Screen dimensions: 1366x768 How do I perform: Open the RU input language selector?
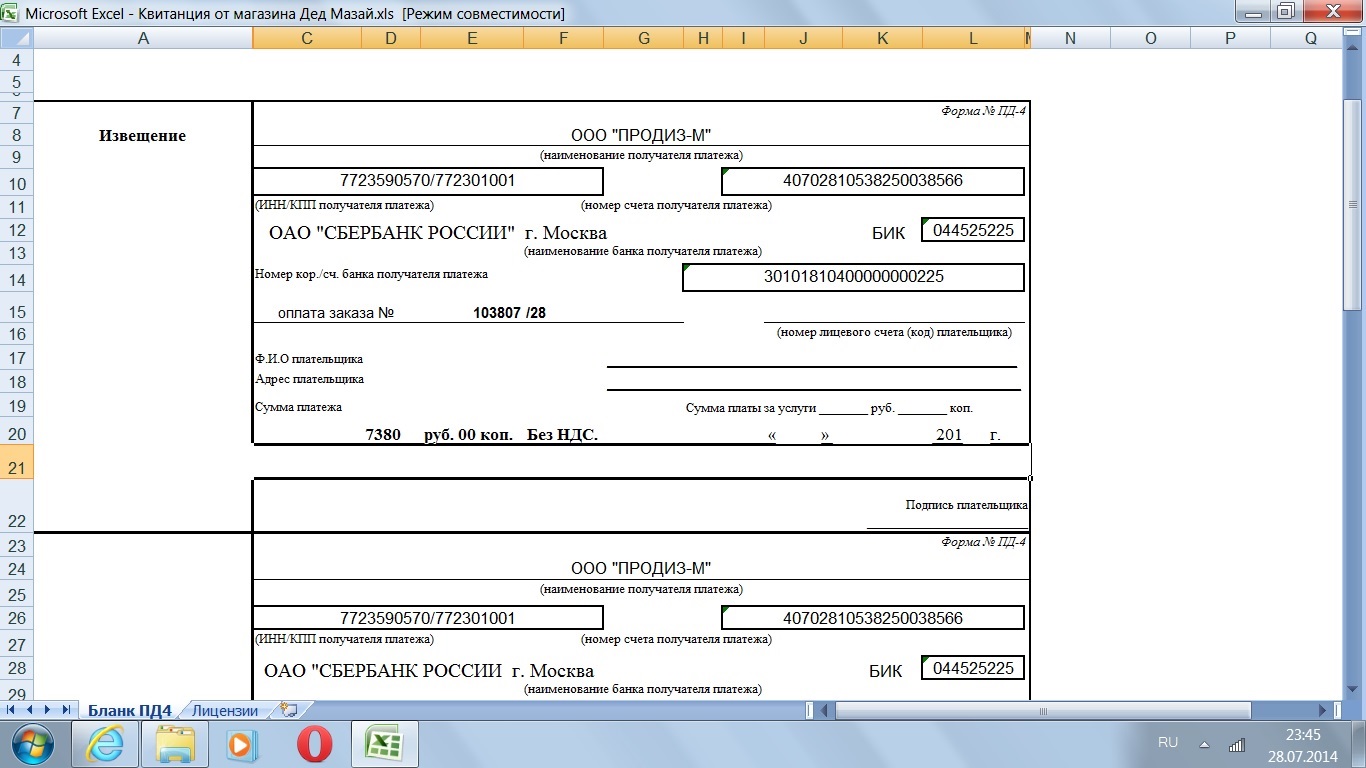[x=1167, y=743]
